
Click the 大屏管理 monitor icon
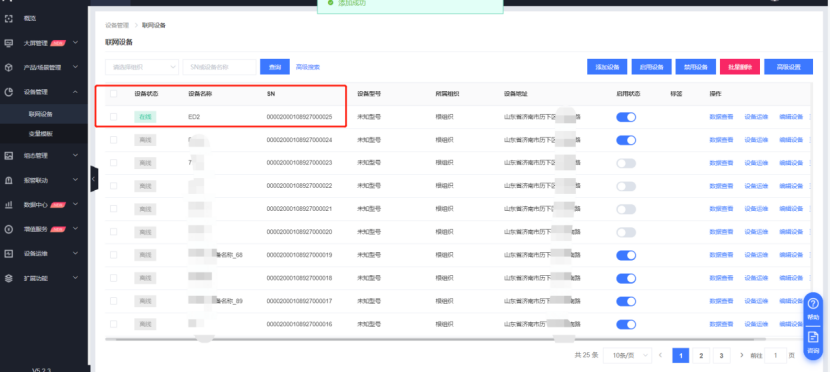pos(8,43)
